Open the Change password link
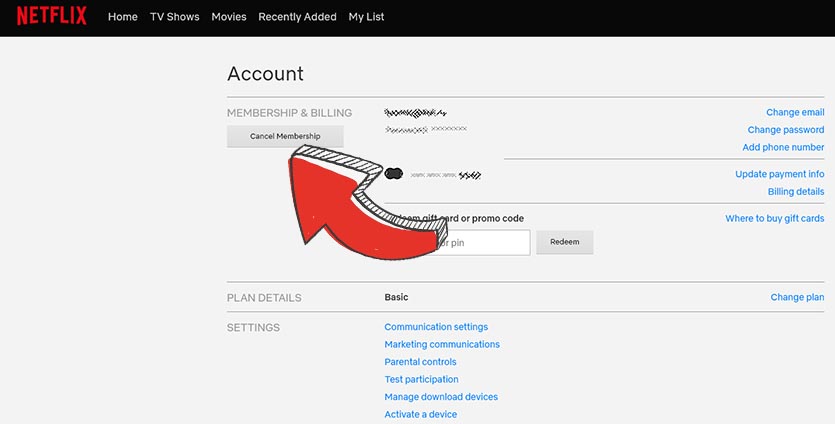The width and height of the screenshot is (835, 424). click(x=786, y=130)
